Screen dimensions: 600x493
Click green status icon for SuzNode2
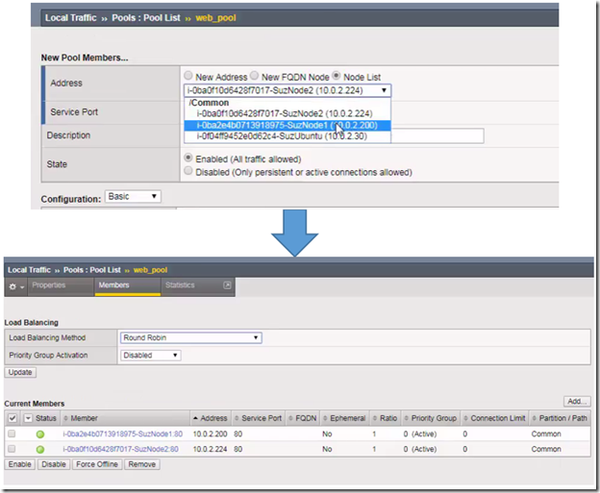click(42, 449)
